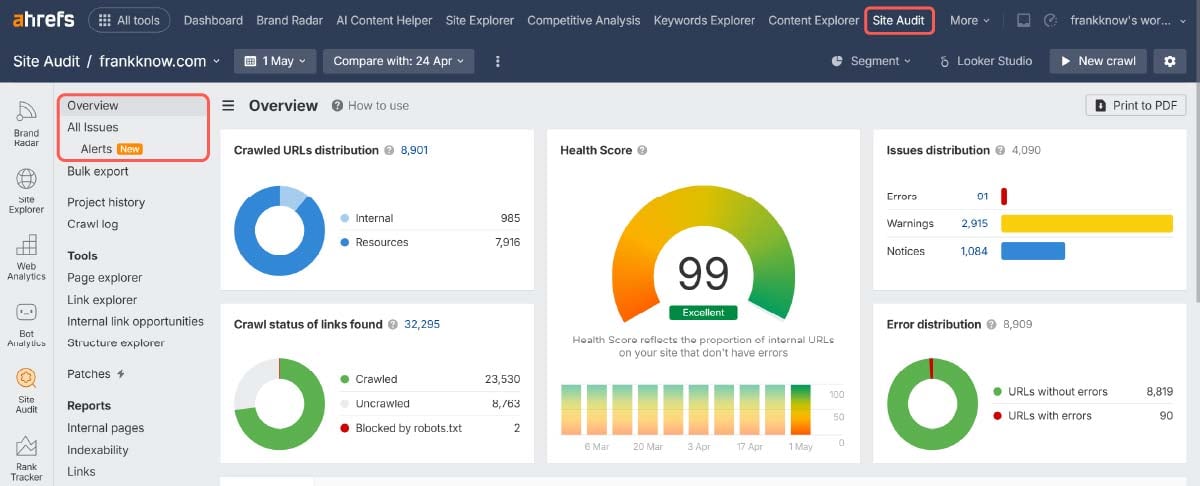Open All Issues in the left menu
1200x486 pixels.
click(x=93, y=127)
